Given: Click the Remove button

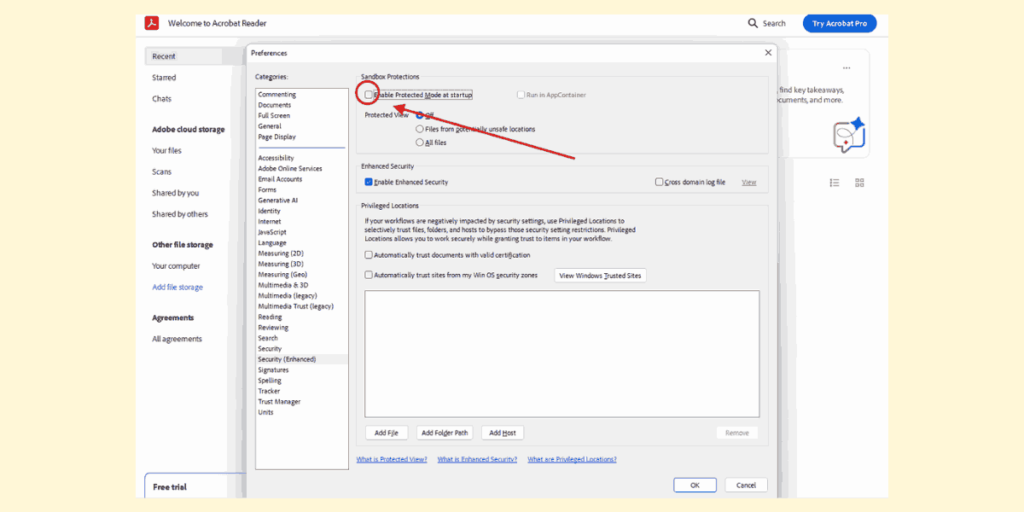Looking at the screenshot, I should click(x=737, y=432).
